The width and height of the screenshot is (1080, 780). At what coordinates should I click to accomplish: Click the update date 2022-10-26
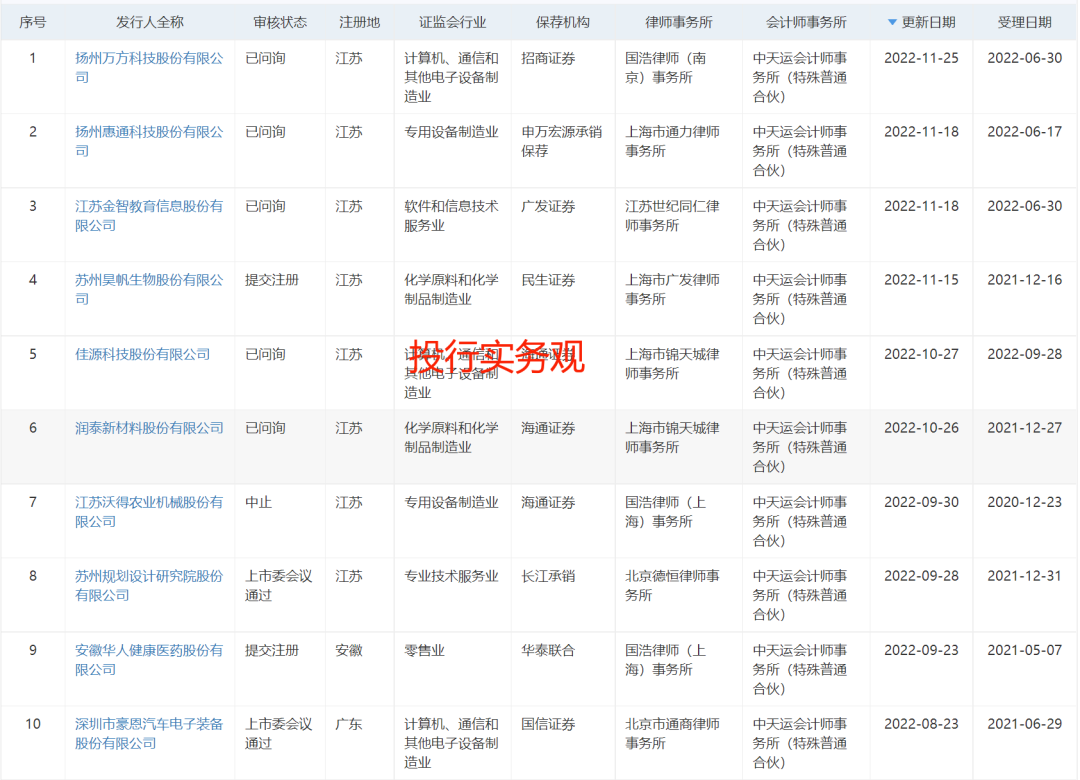pos(921,428)
